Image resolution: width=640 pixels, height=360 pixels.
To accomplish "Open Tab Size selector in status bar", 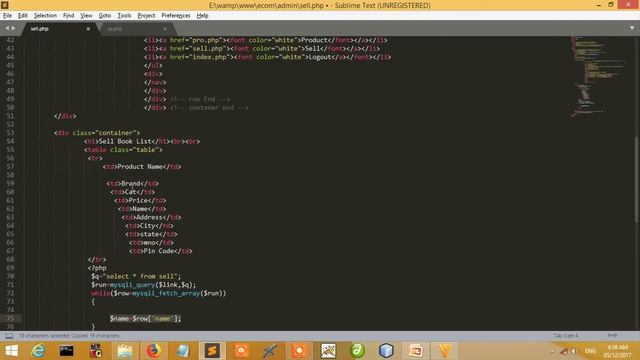I will pos(566,336).
